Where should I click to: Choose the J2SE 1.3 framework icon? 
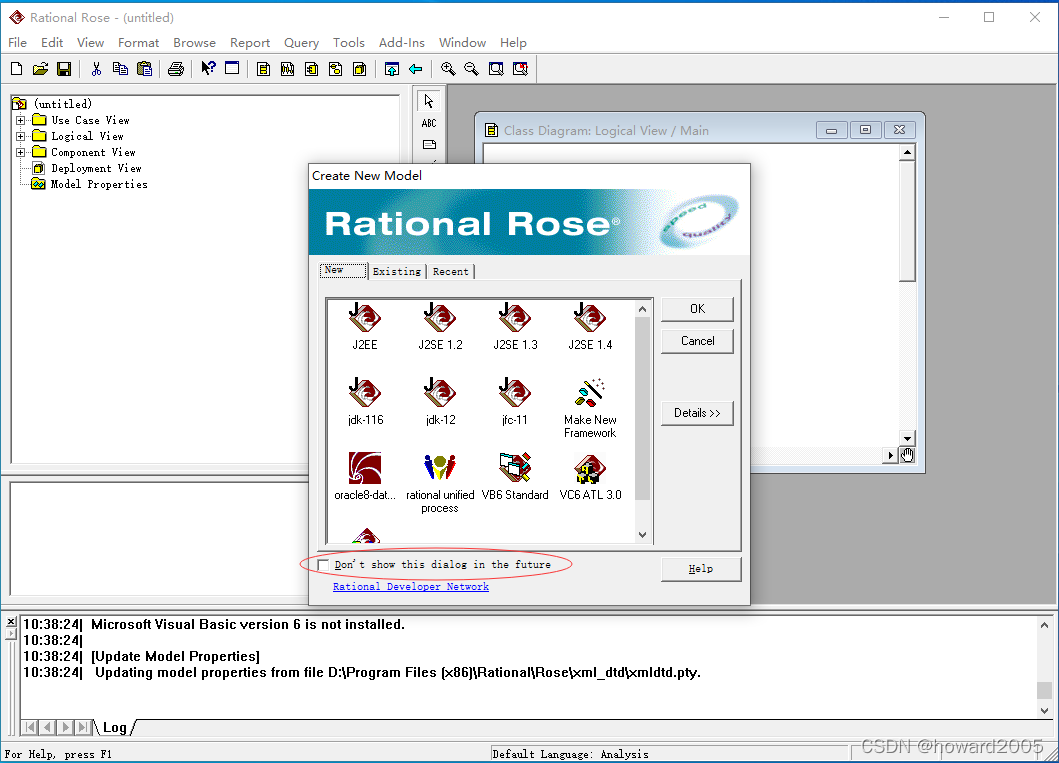(515, 327)
